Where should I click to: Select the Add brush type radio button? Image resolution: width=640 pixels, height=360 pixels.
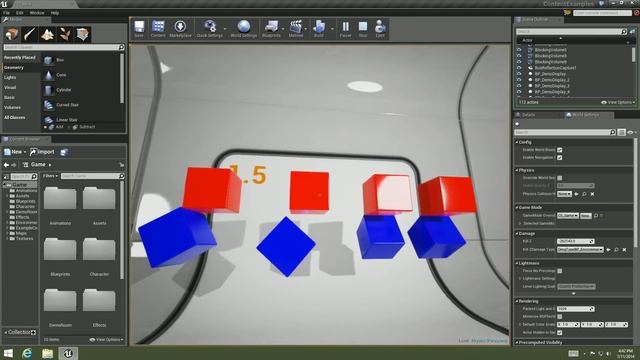point(46,127)
